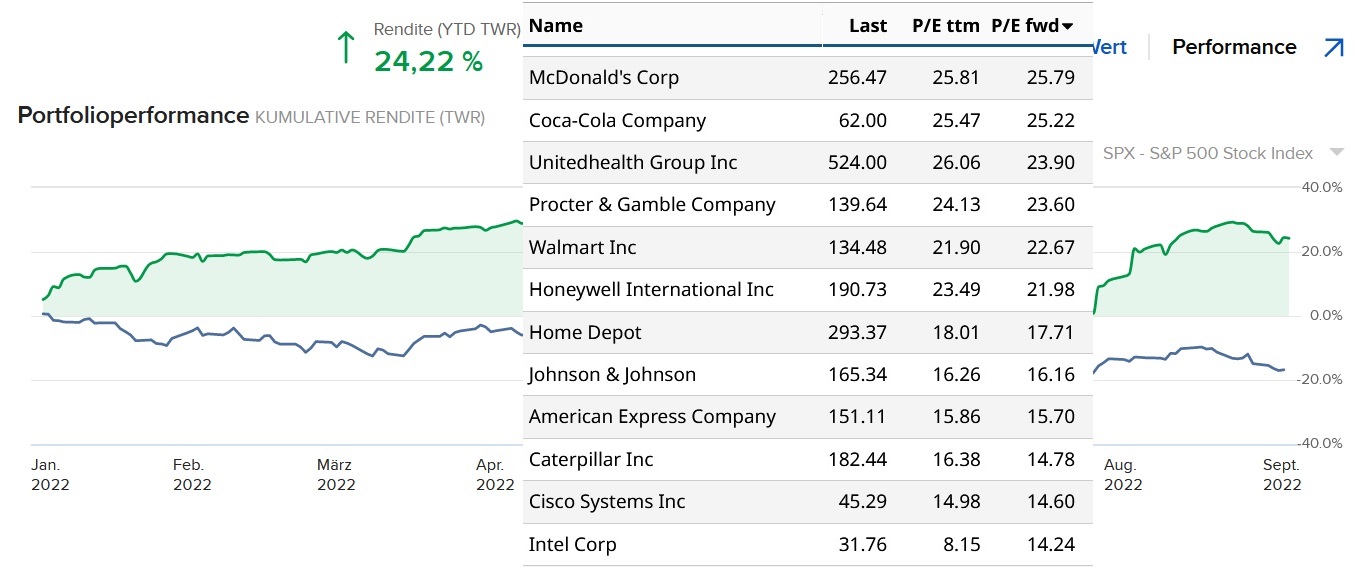Click Intel Corp in the table
This screenshot has width=1356, height=568.
click(572, 545)
